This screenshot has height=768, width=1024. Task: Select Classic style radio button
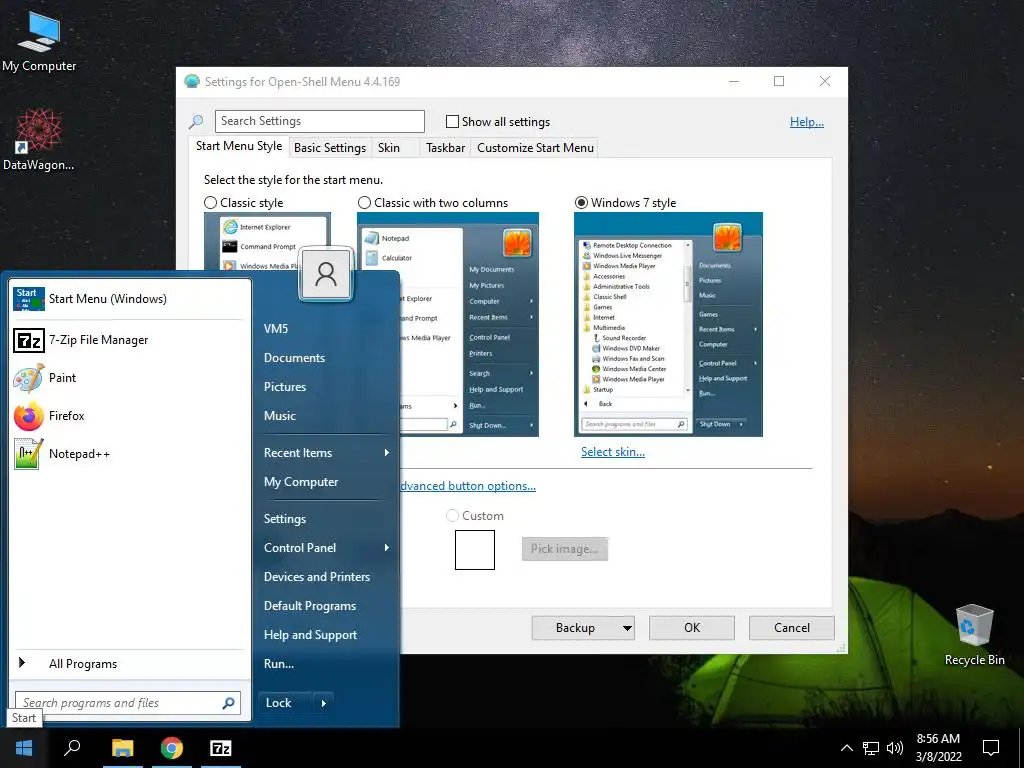pos(210,203)
